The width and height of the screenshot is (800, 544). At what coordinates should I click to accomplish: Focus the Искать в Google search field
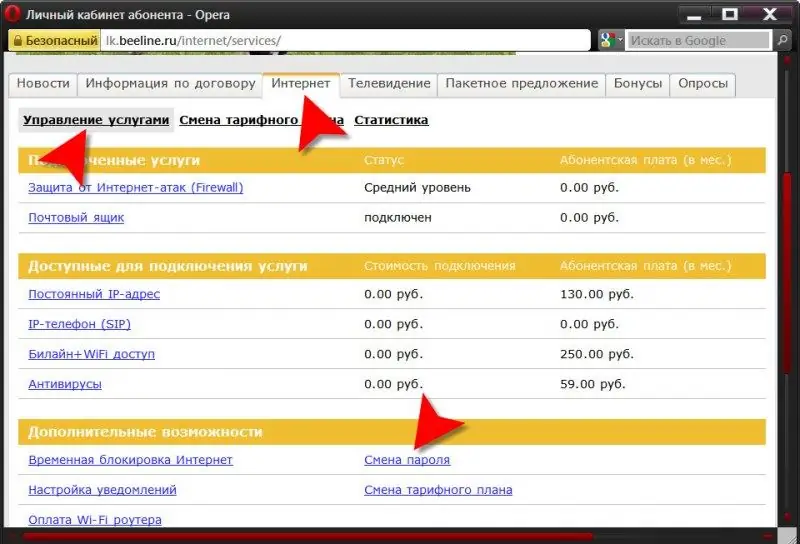[698, 40]
